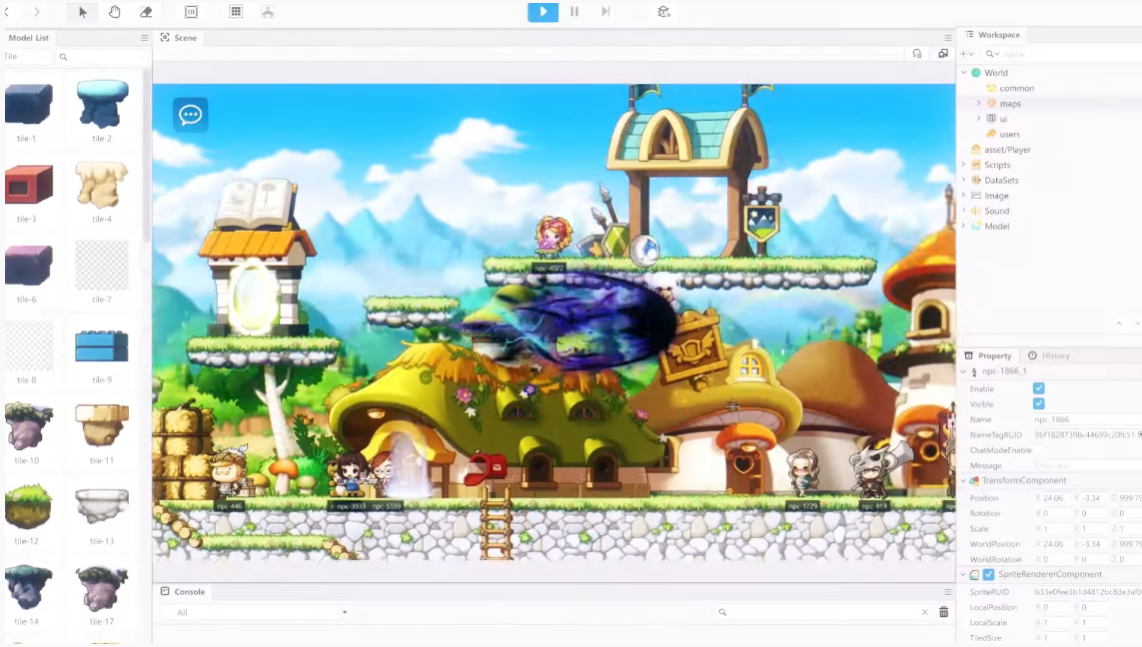The image size is (1142, 647).
Task: Select tile-14 model thumbnail
Action: (x=28, y=588)
